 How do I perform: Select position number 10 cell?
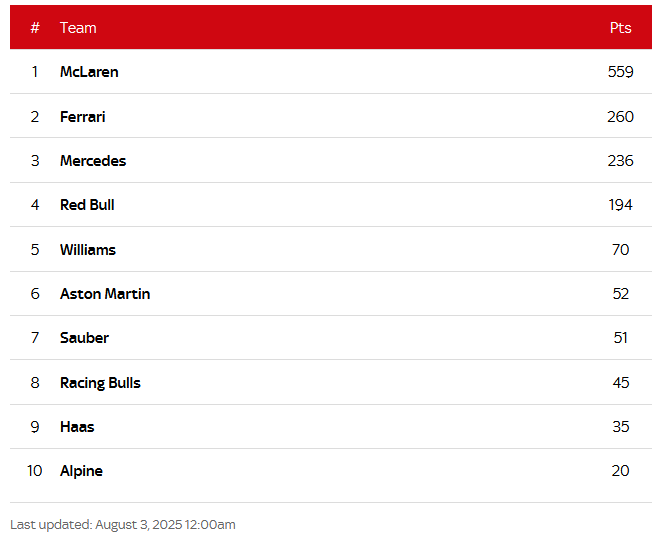pyautogui.click(x=34, y=471)
